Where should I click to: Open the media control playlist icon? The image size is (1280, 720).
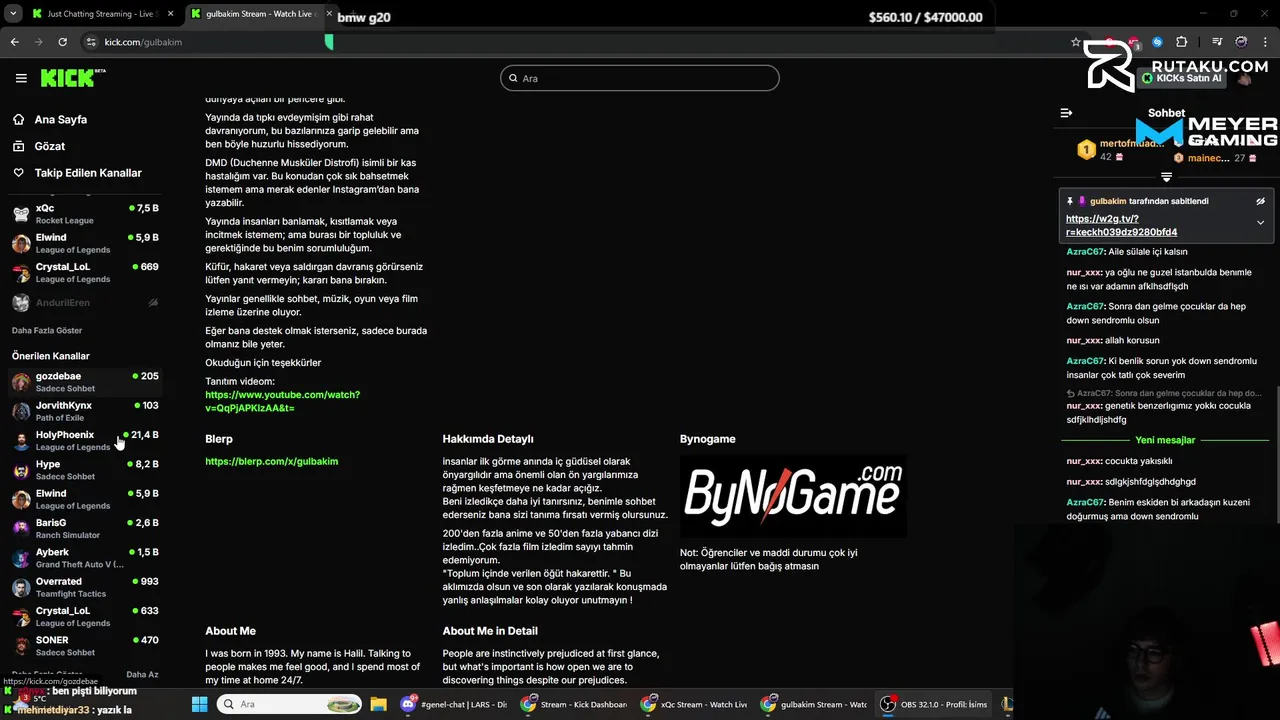(x=1217, y=42)
